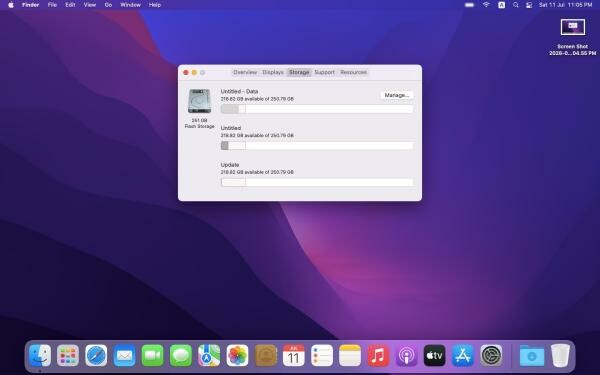Open Messages in the Dock

[181, 355]
